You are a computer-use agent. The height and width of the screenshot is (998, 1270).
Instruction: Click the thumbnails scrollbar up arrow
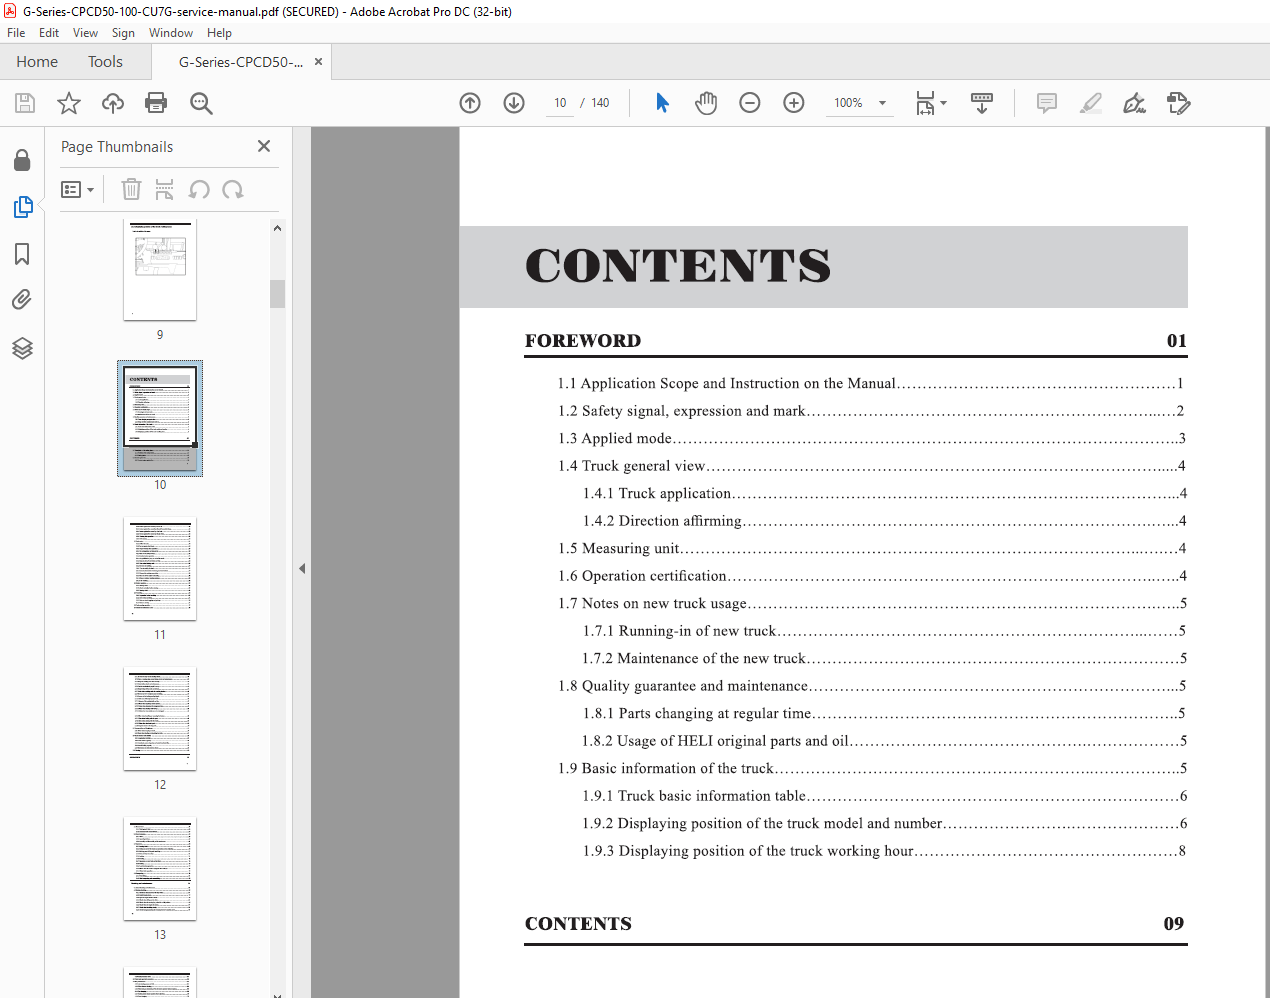(277, 228)
